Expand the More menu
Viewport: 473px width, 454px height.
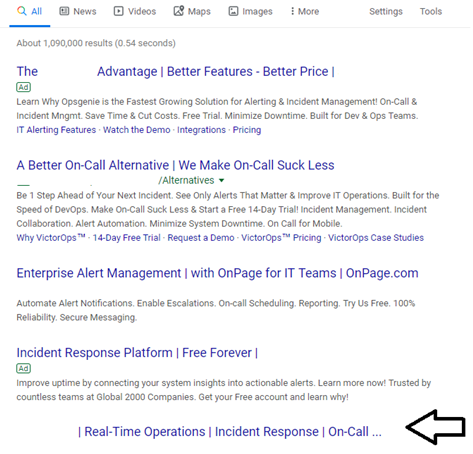coord(304,12)
